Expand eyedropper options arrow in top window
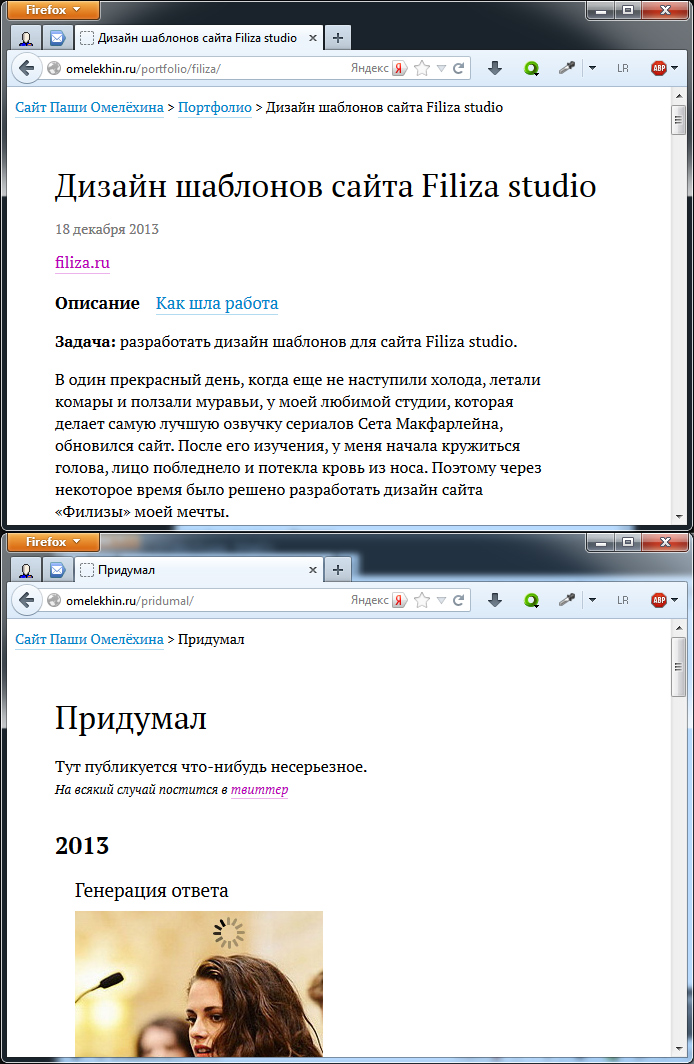This screenshot has width=694, height=1064. coord(592,68)
